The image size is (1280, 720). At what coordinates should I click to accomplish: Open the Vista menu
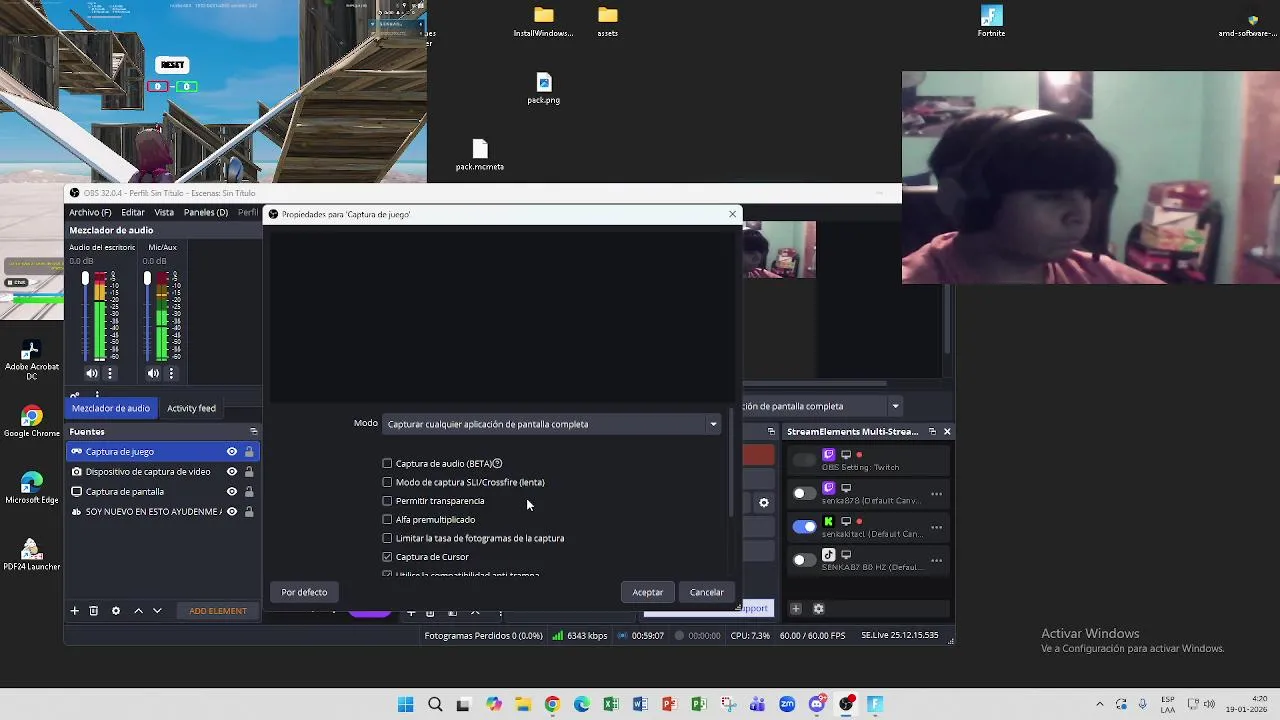click(164, 213)
